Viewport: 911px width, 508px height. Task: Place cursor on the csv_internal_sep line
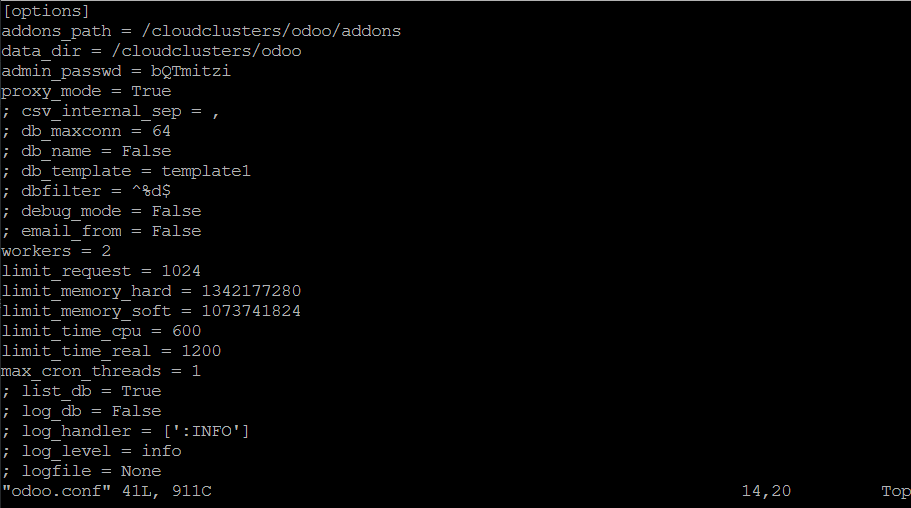[110, 111]
